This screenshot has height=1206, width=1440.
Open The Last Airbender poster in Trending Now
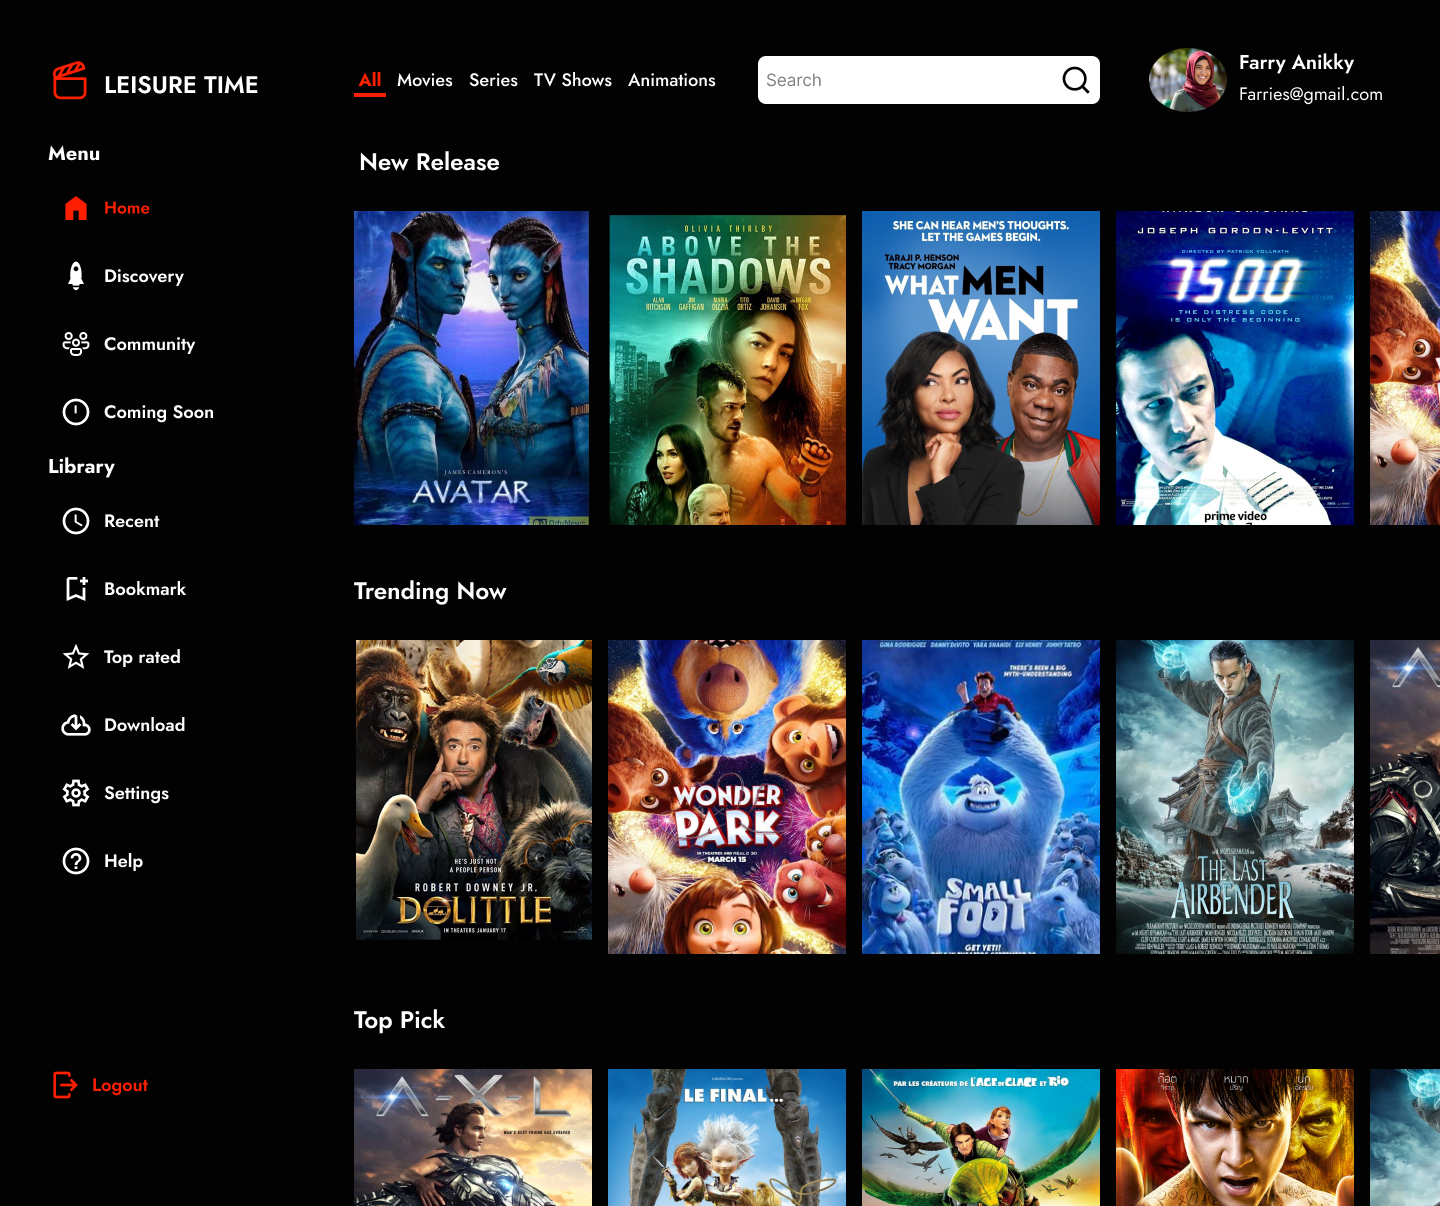(1235, 797)
